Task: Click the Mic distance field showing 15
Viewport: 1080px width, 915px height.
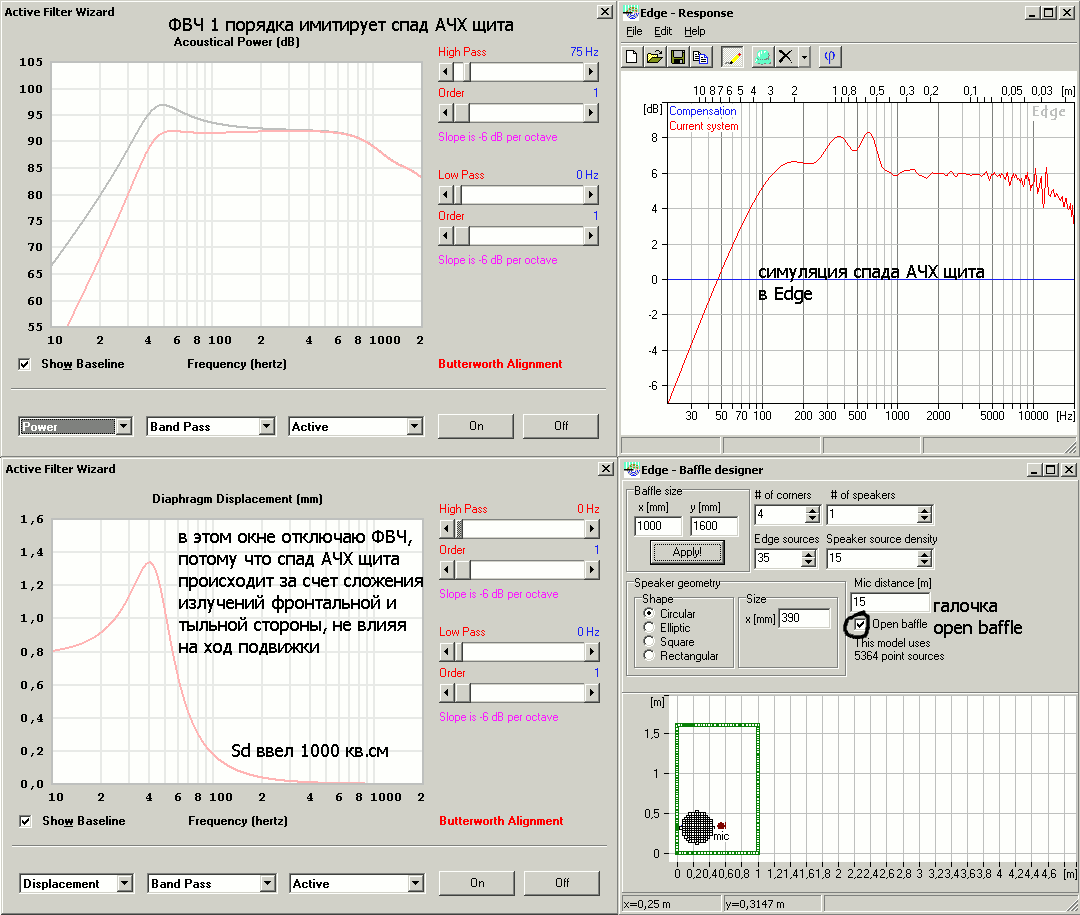Action: 890,602
